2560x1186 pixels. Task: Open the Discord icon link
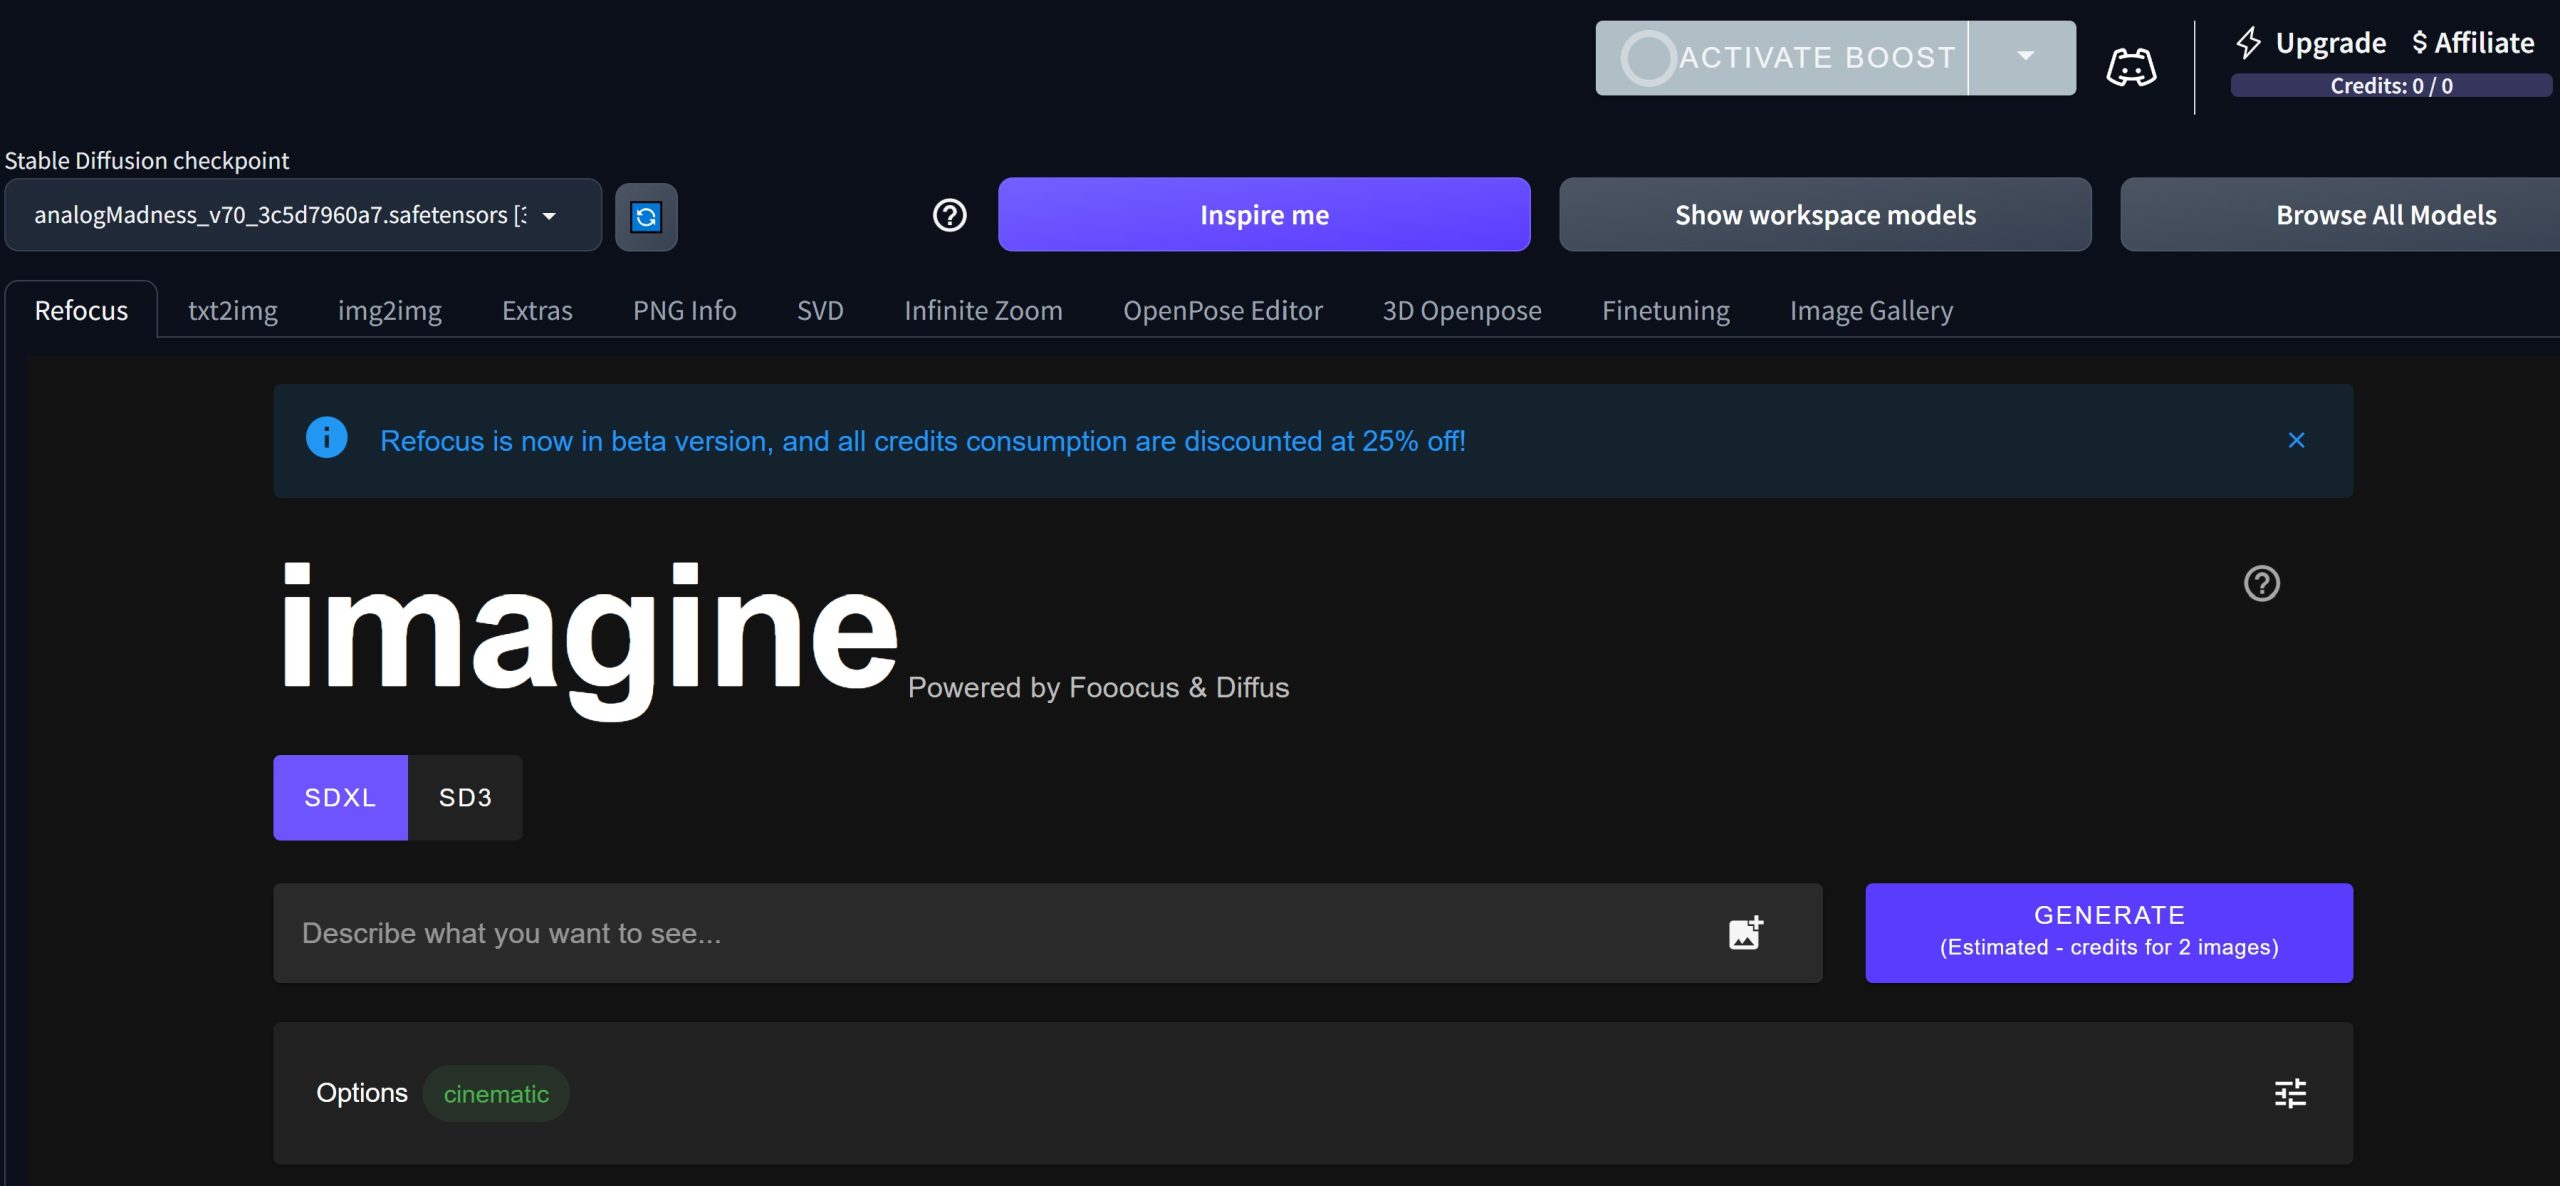click(x=2131, y=67)
